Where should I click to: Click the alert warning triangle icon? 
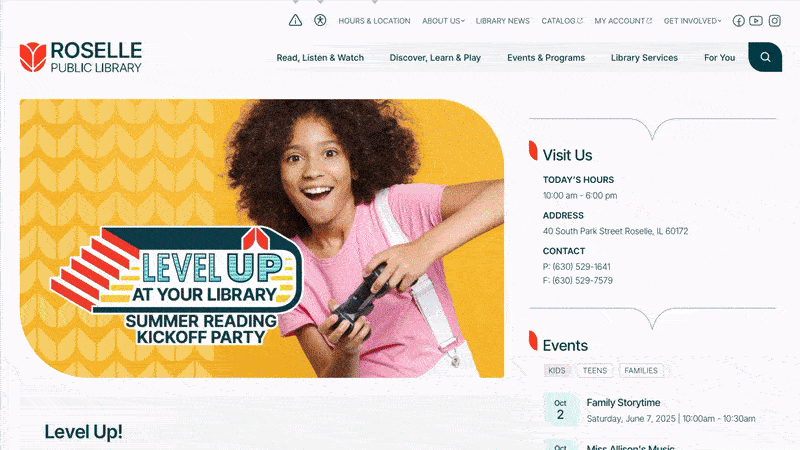pyautogui.click(x=295, y=20)
